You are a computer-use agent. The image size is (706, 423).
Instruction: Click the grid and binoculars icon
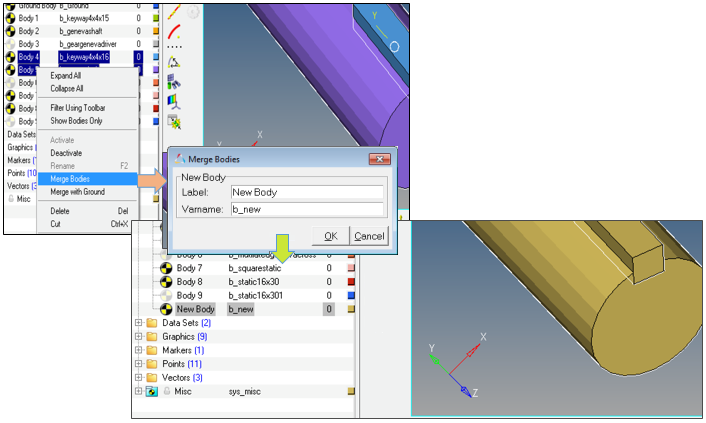point(174,82)
